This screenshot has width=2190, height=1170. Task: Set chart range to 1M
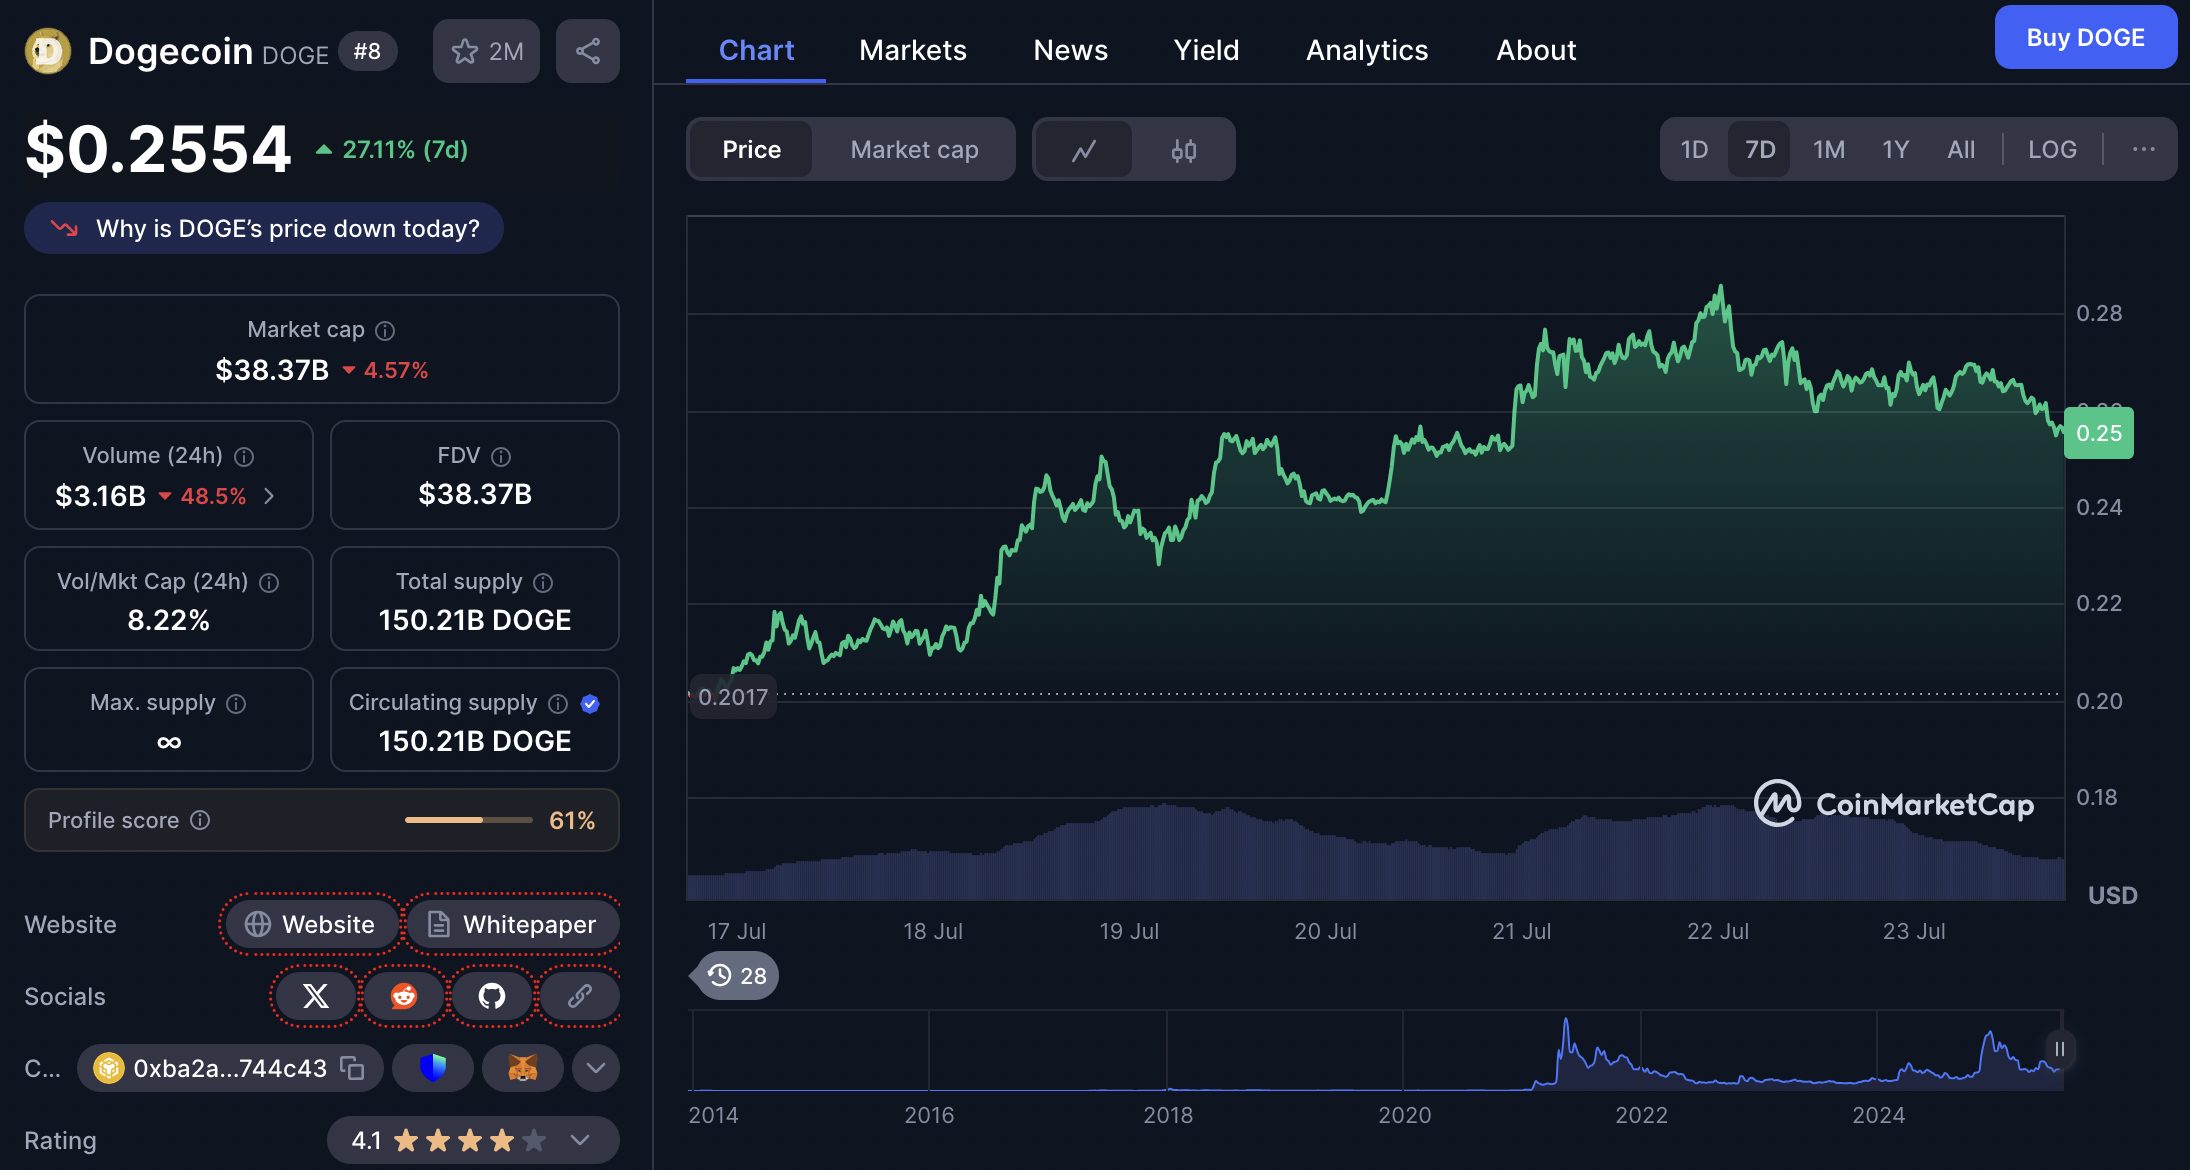1828,149
